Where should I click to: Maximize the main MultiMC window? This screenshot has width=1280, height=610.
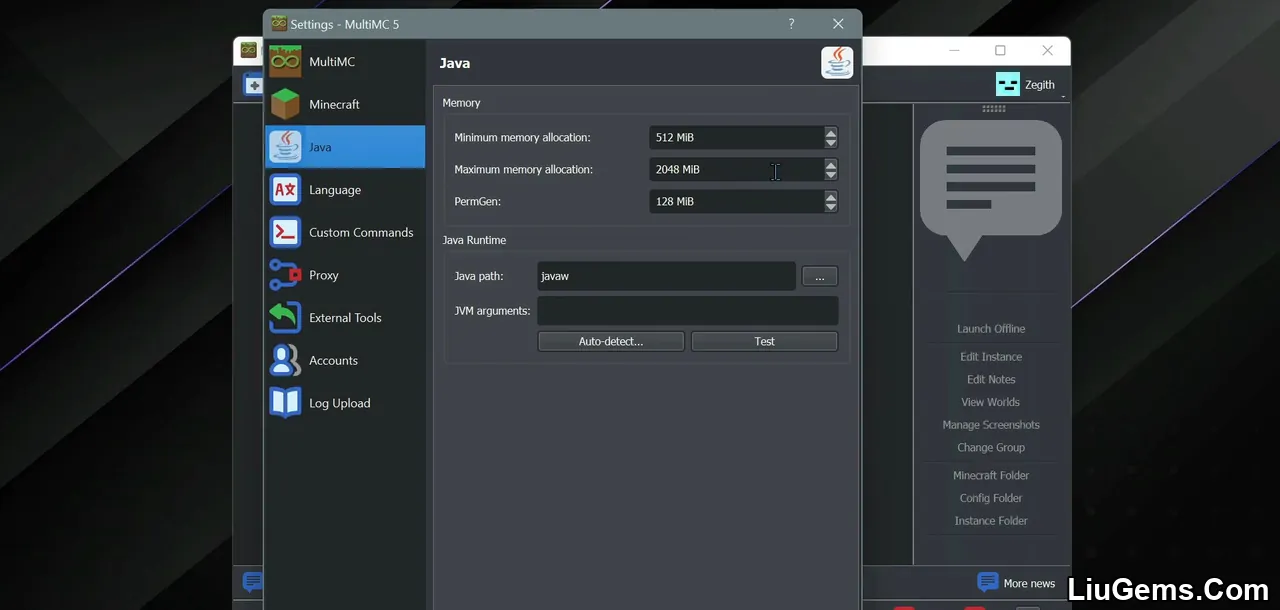1000,51
